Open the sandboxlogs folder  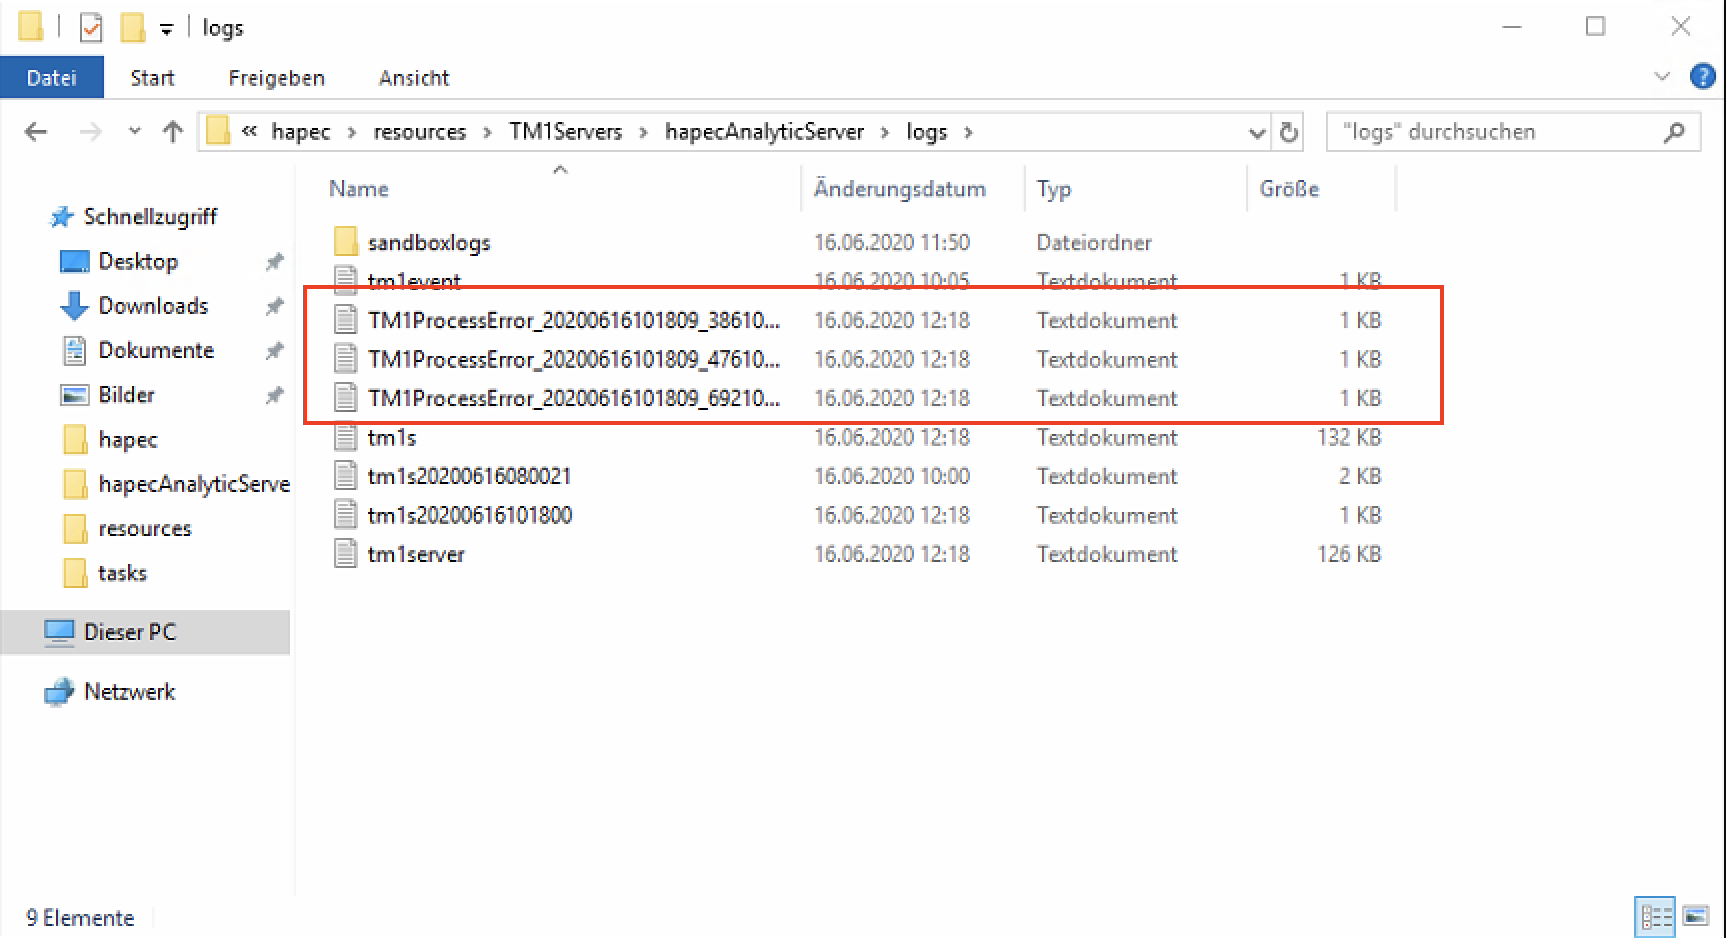click(429, 243)
